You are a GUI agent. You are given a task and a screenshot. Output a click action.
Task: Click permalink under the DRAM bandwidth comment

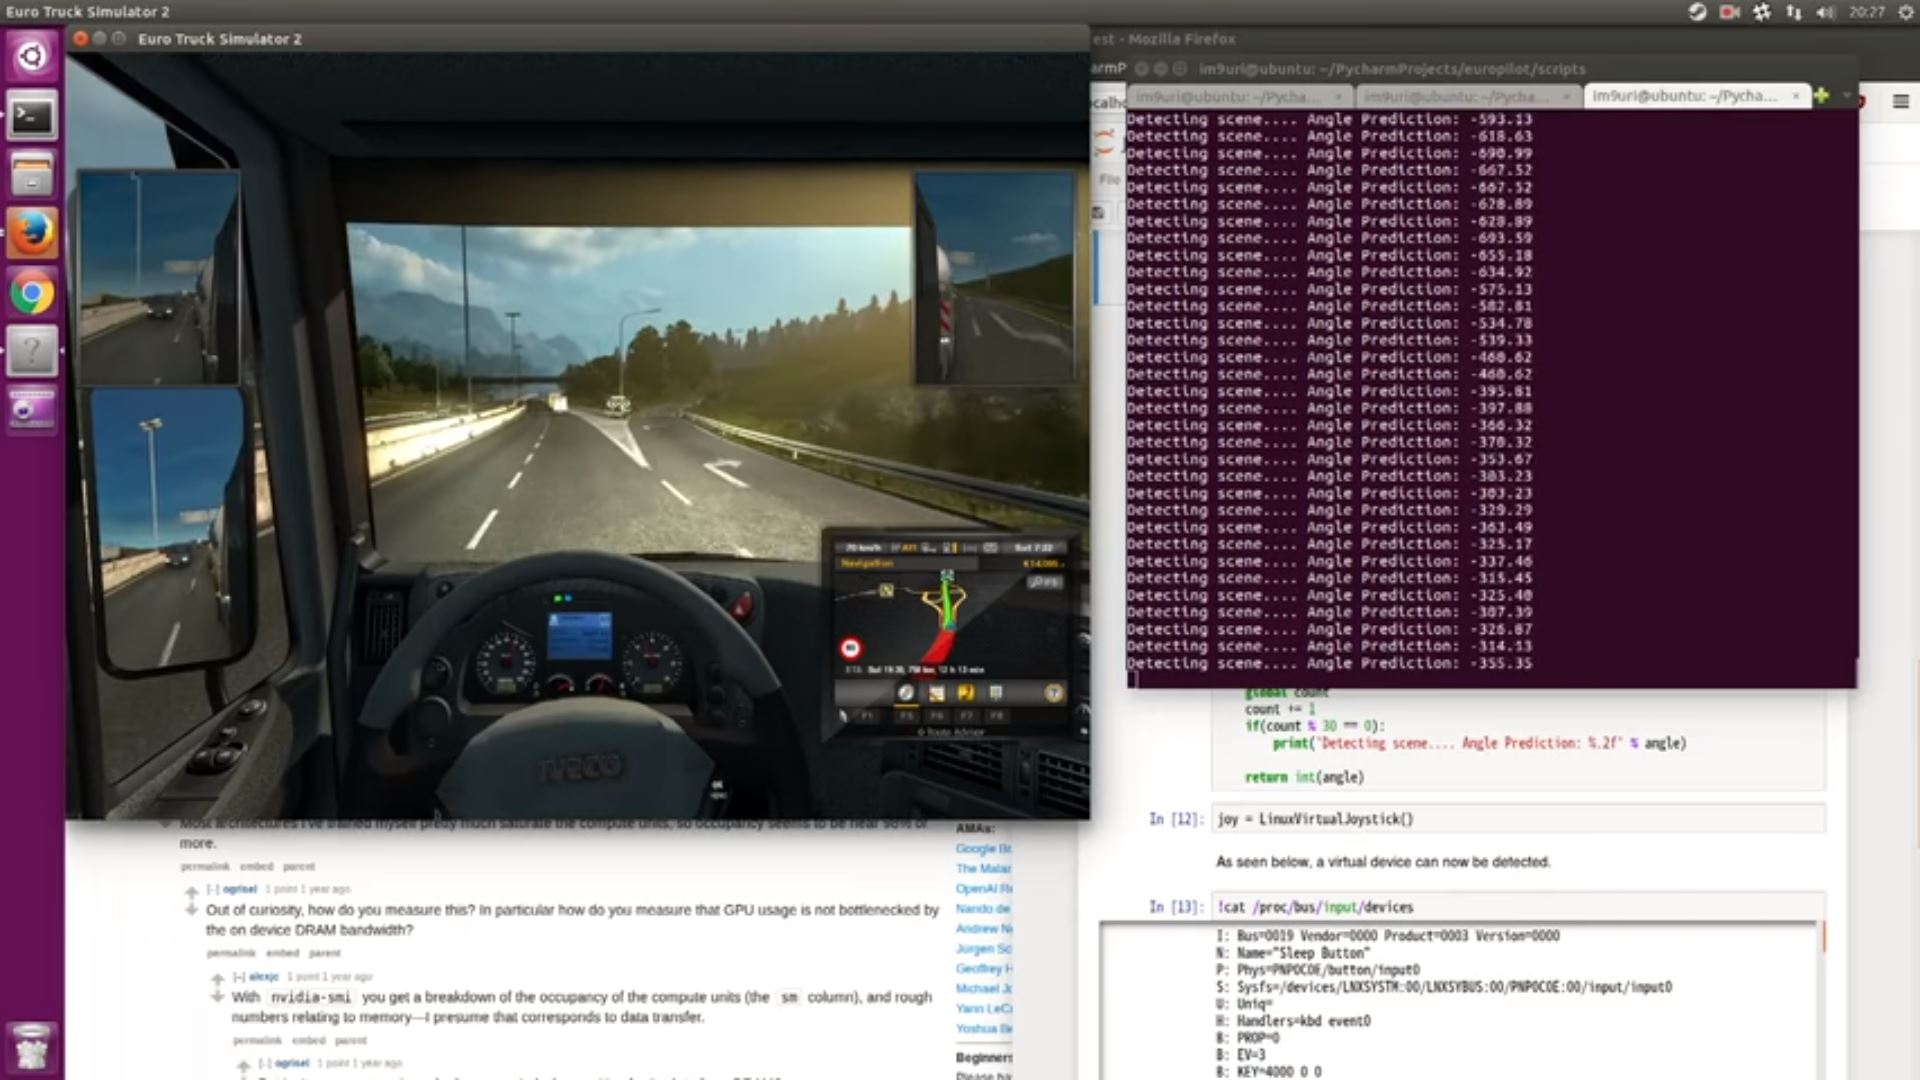(x=231, y=953)
